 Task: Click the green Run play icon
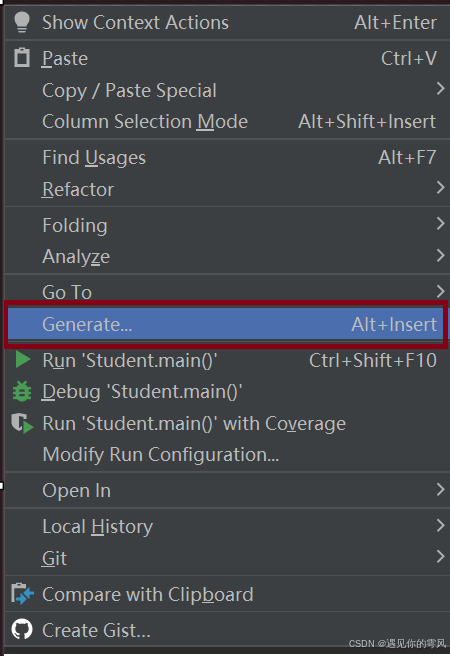point(23,359)
